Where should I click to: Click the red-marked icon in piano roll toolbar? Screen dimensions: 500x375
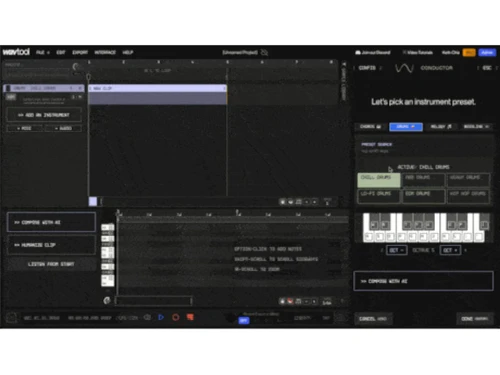pos(290,301)
